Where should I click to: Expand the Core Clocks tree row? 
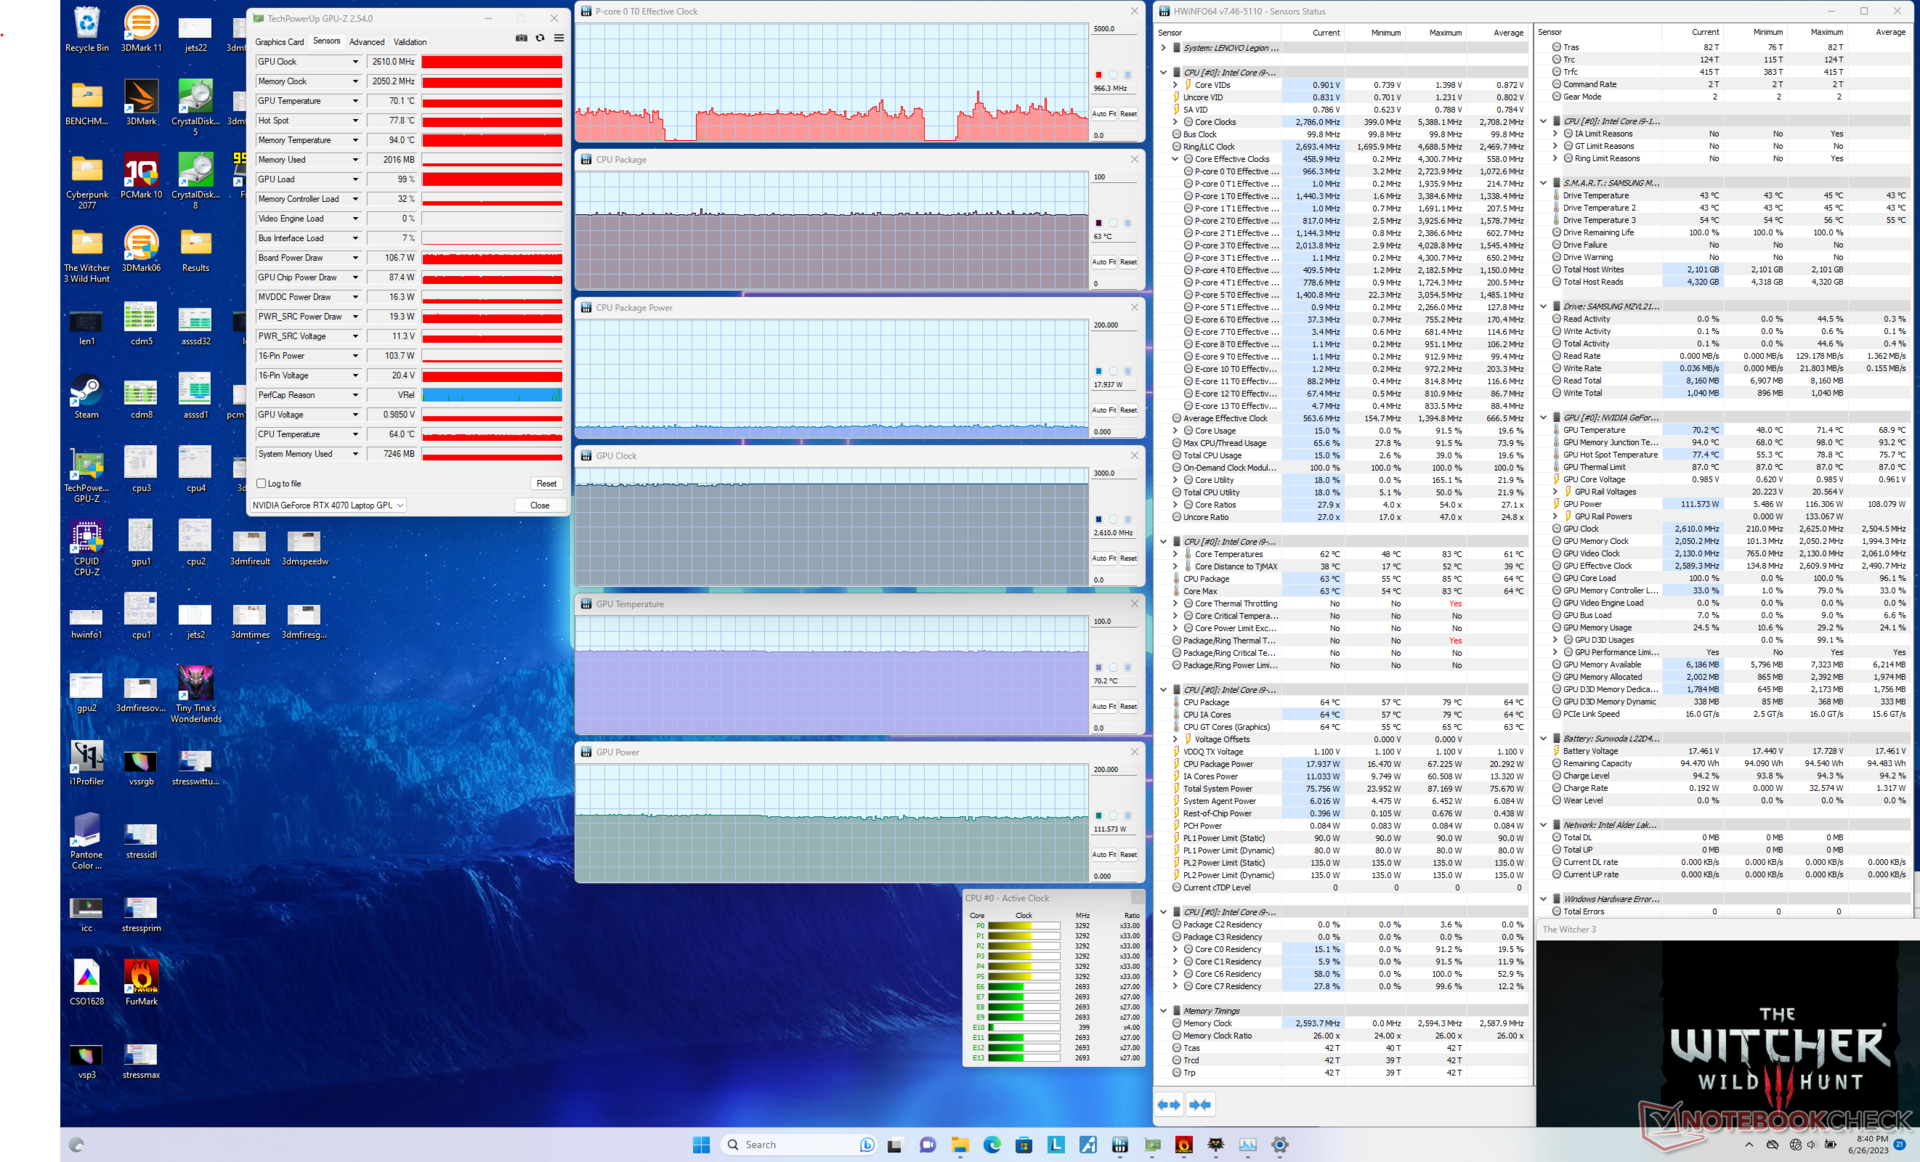coord(1176,122)
